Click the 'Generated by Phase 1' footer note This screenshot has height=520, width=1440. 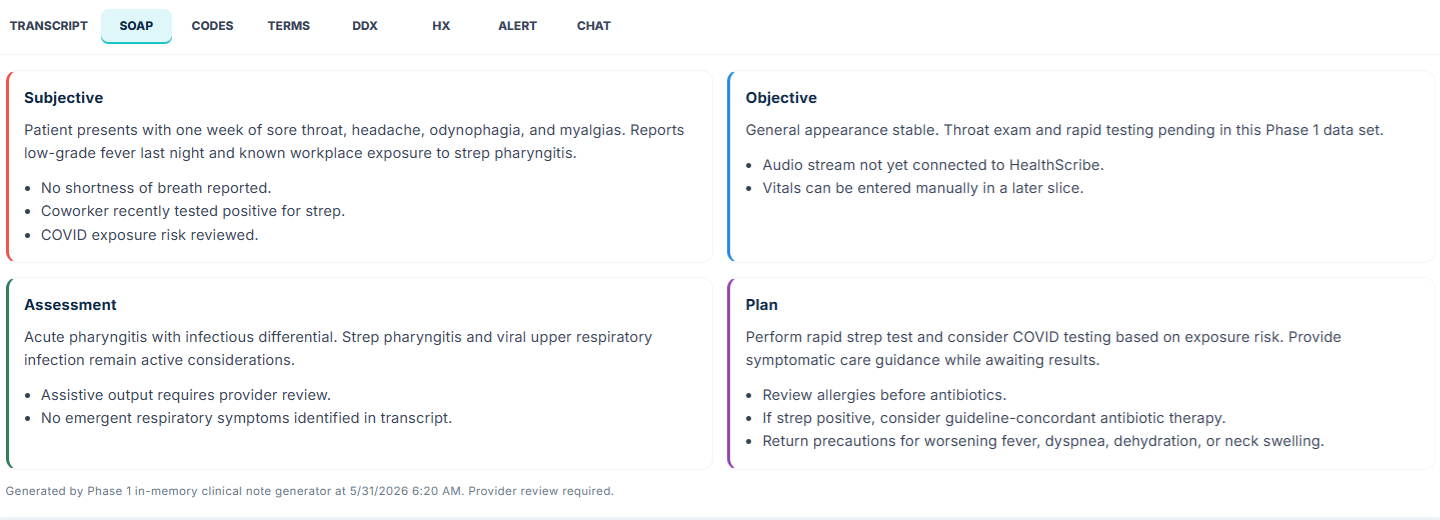(310, 491)
